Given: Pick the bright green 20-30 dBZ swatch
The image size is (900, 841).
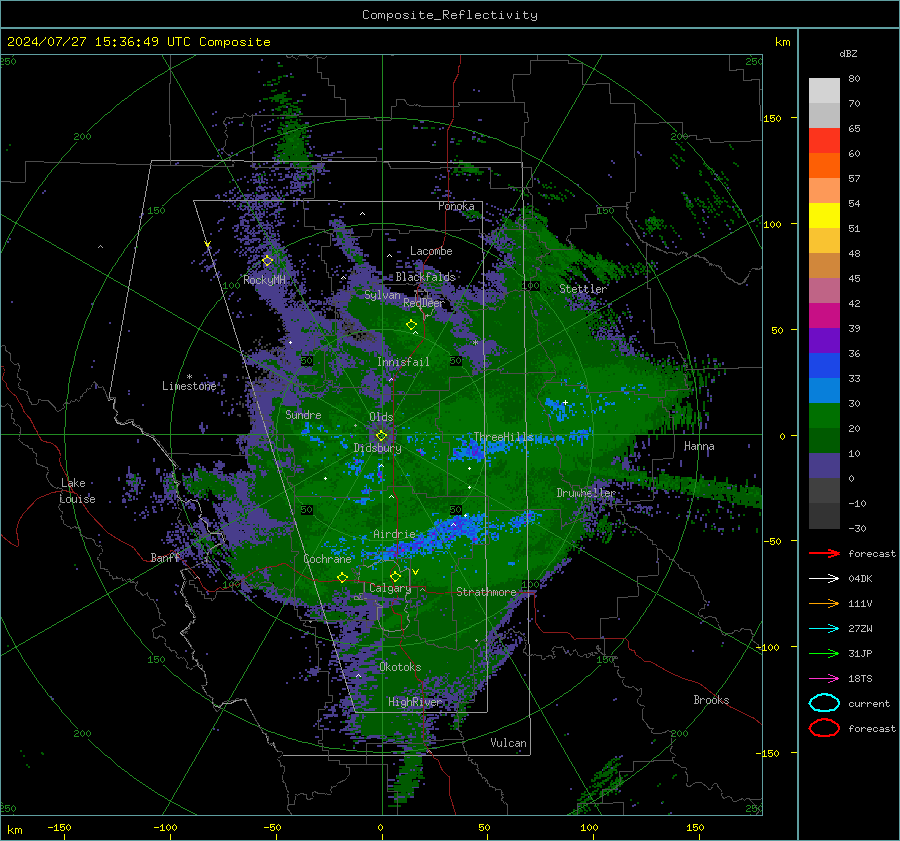Looking at the screenshot, I should (x=824, y=415).
